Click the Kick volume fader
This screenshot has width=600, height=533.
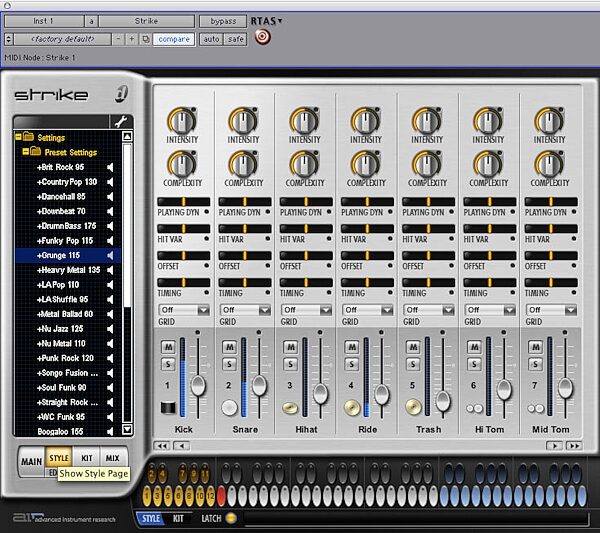[x=198, y=385]
